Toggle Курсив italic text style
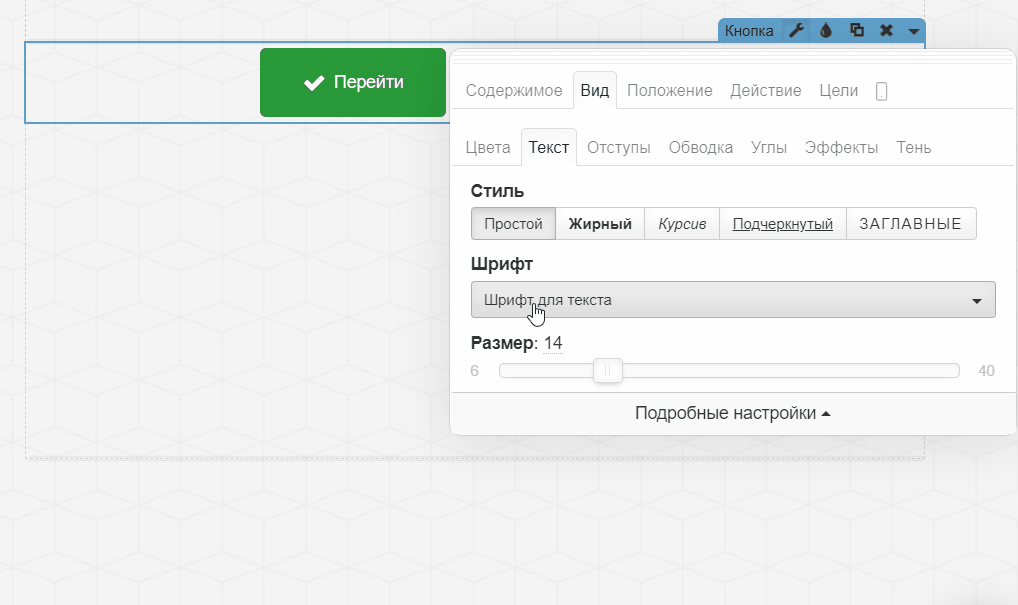This screenshot has height=605, width=1018. [682, 224]
